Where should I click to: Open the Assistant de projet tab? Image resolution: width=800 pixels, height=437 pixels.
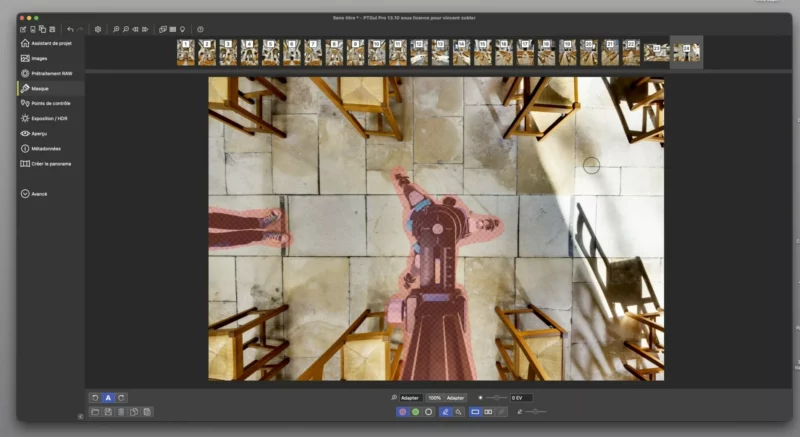(51, 43)
